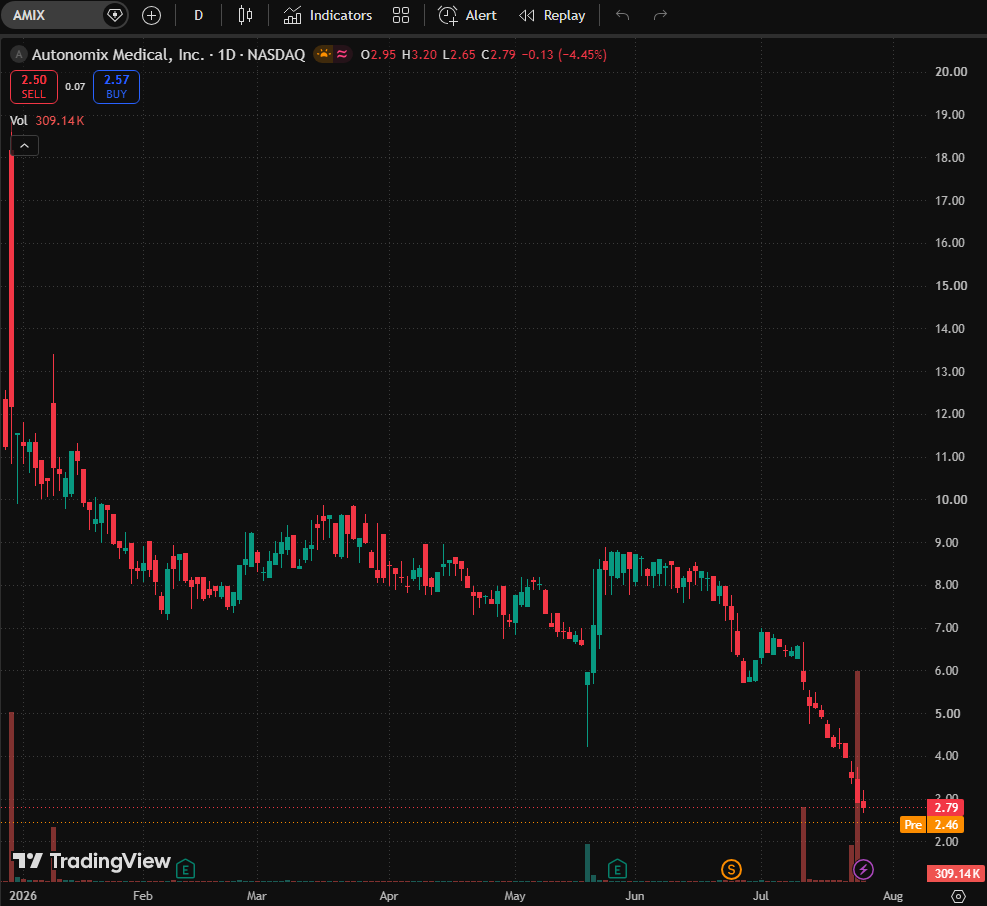
Task: Open the orange S split marker
Action: coord(731,870)
